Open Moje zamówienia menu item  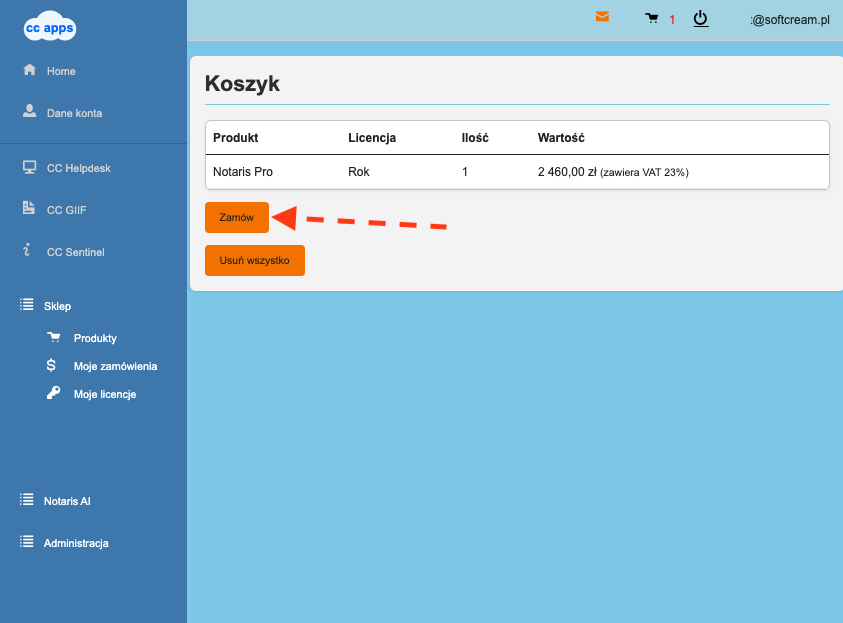tap(115, 366)
